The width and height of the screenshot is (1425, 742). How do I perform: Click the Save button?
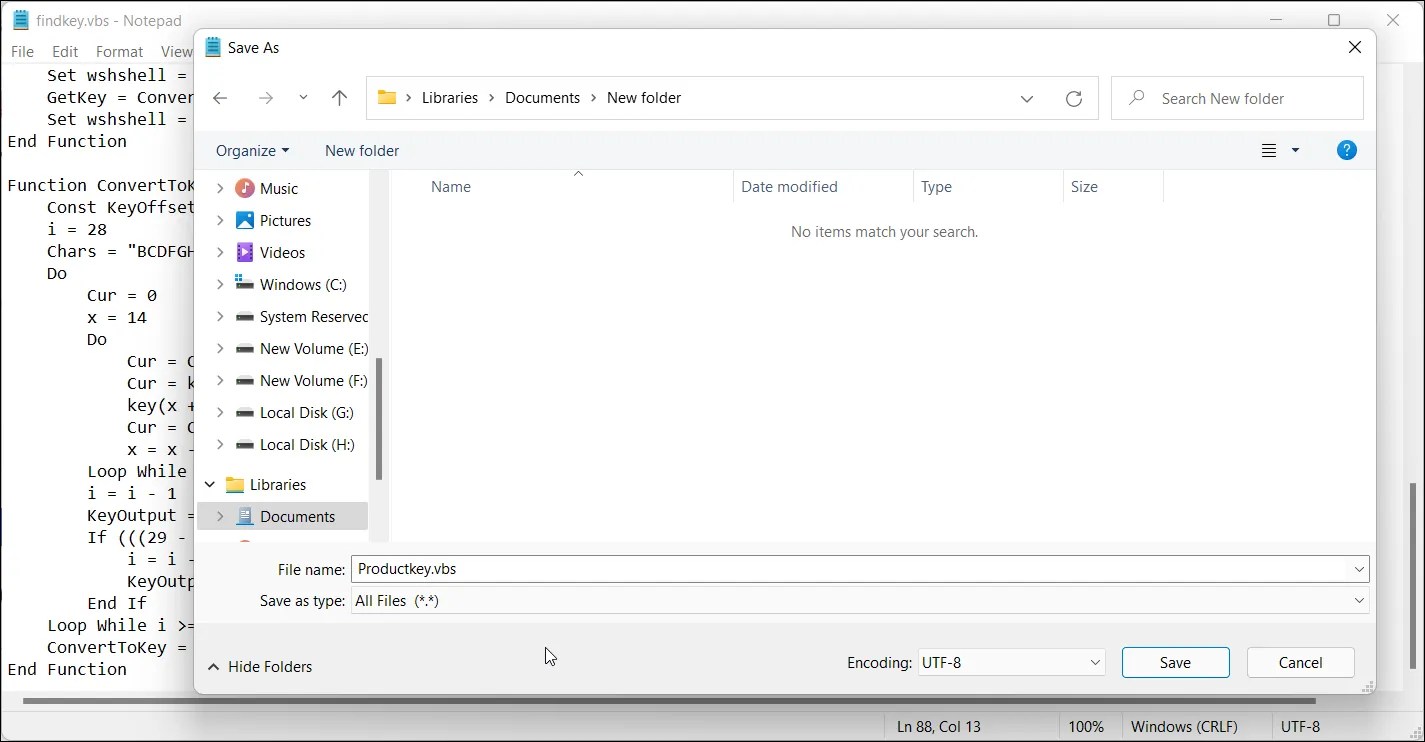pyautogui.click(x=1175, y=662)
